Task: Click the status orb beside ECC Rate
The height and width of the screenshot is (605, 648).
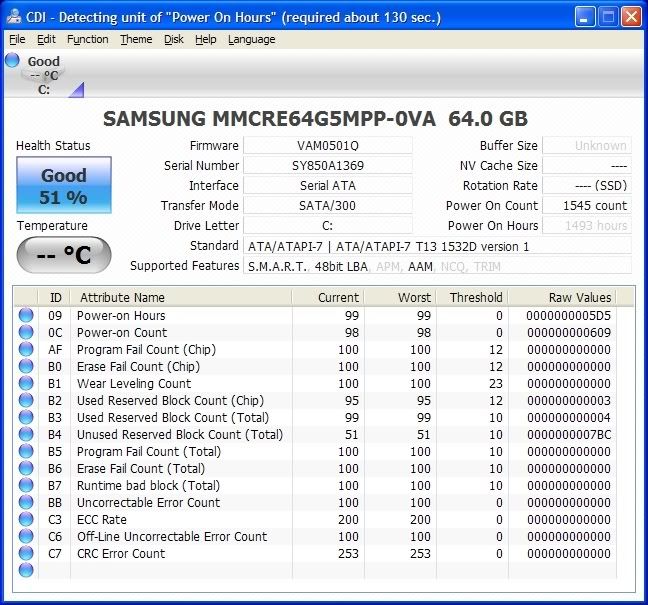Action: (x=25, y=520)
